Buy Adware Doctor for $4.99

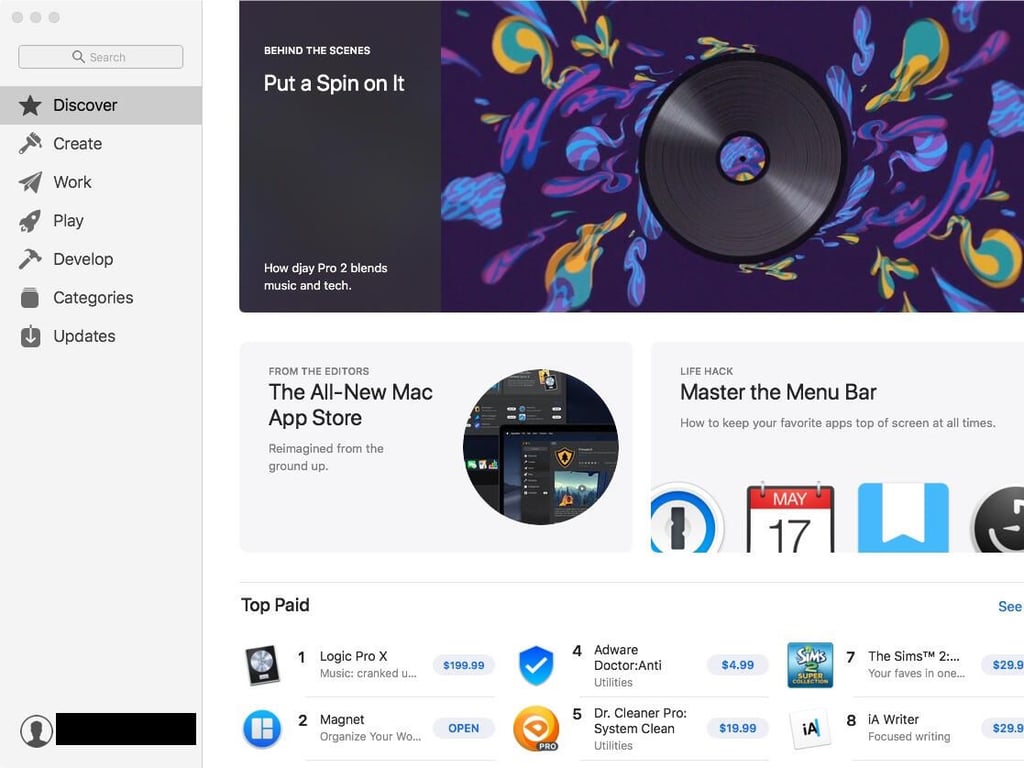(x=737, y=665)
